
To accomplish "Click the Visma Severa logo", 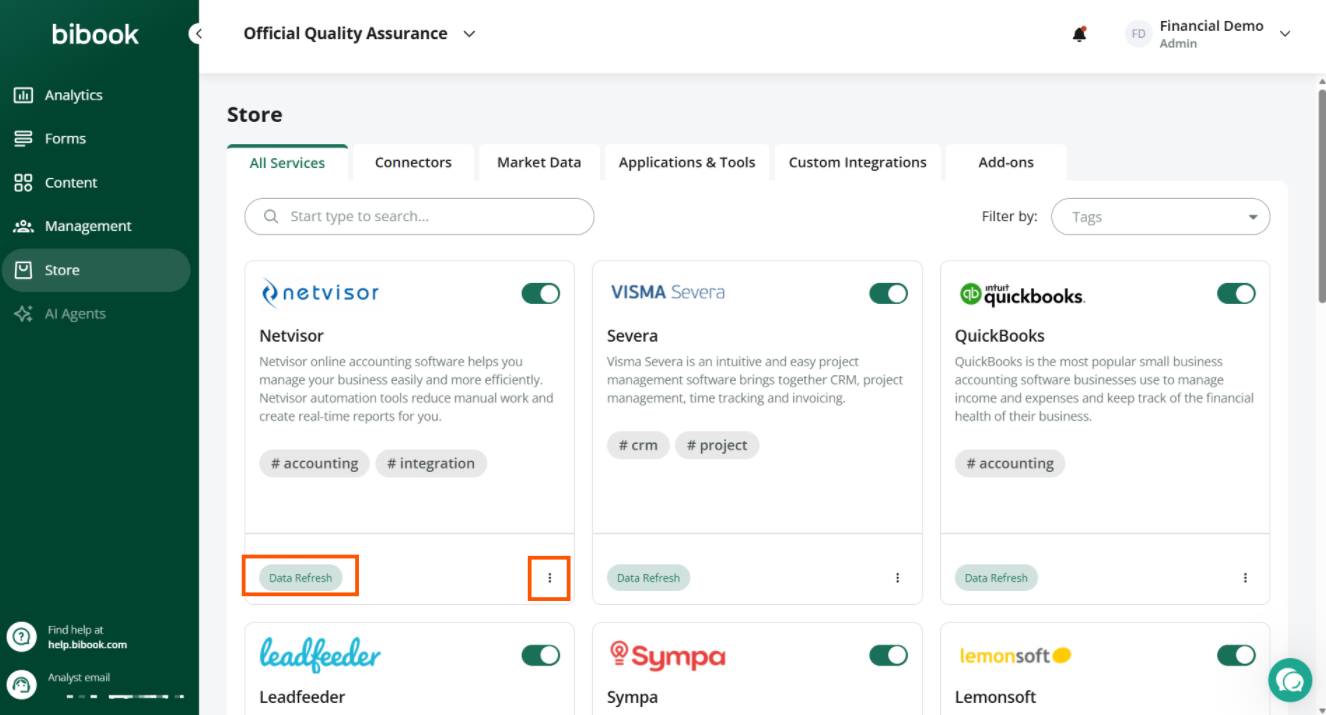I will click(667, 292).
